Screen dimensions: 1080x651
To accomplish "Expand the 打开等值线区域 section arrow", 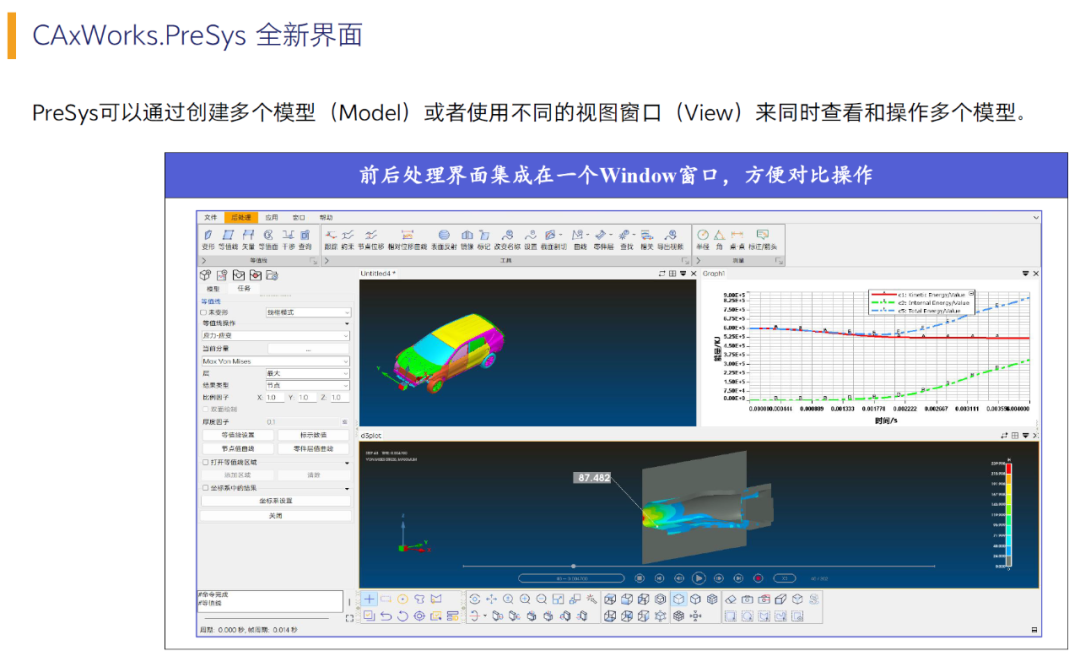I will (346, 463).
